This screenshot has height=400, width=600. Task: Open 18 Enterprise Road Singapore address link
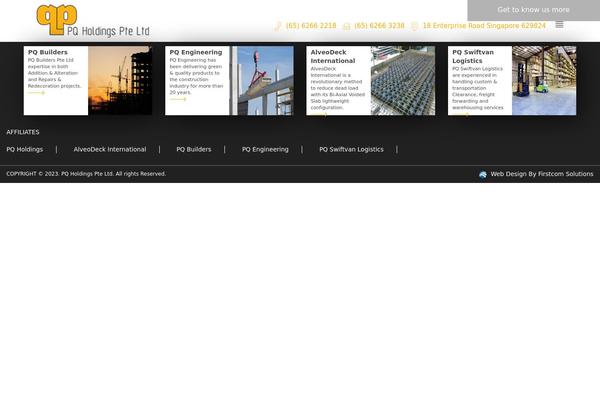(484, 26)
